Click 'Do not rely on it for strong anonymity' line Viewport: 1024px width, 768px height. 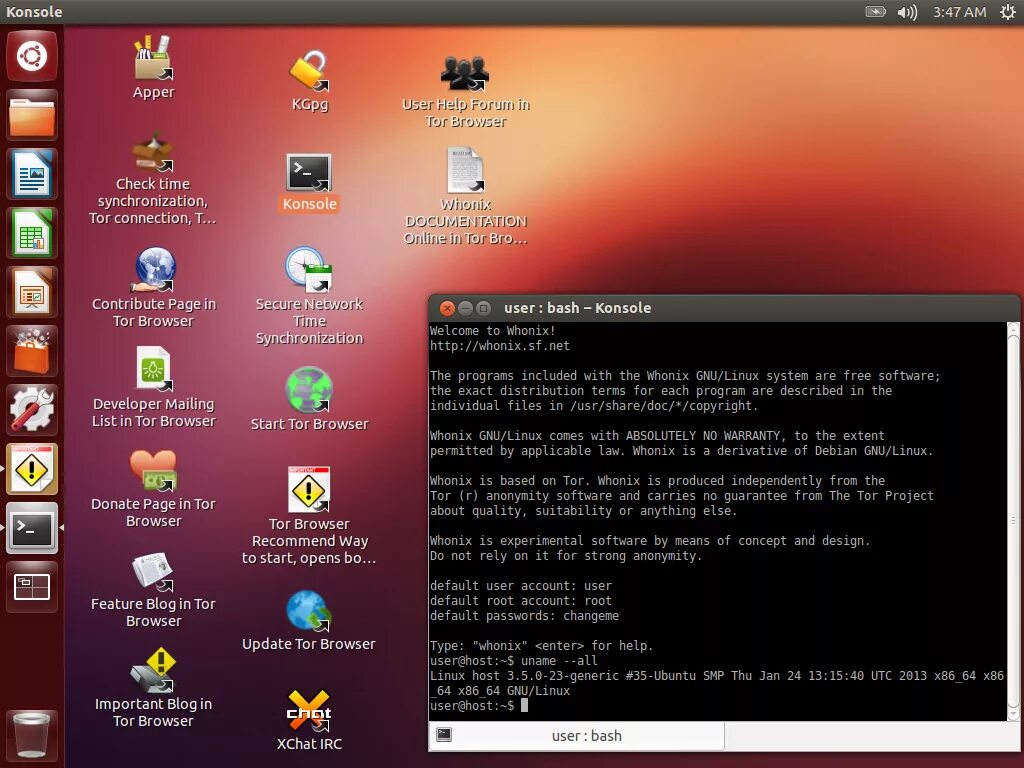pyautogui.click(x=566, y=556)
